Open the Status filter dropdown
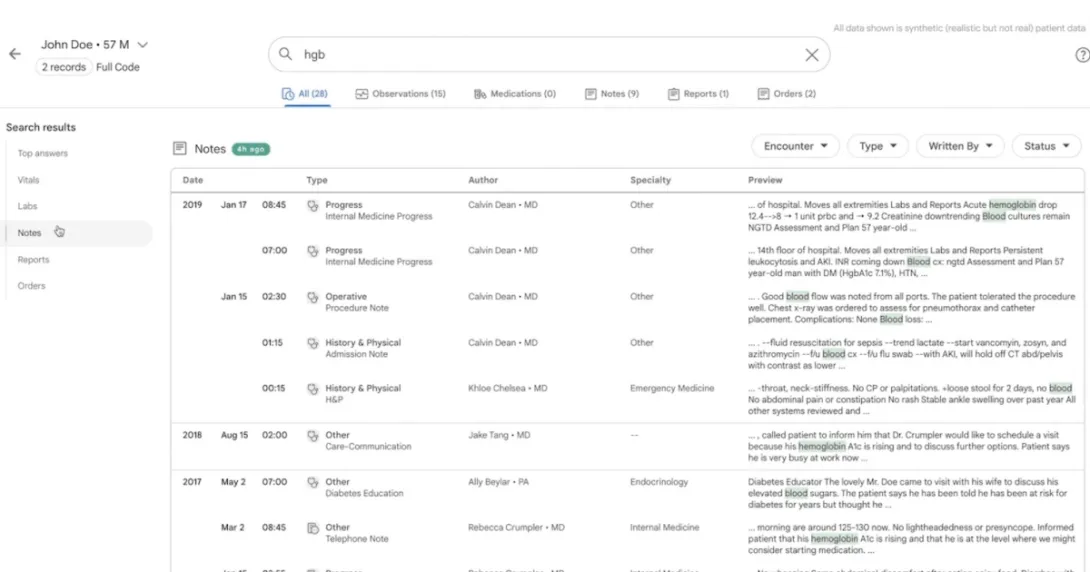The height and width of the screenshot is (572, 1090). pyautogui.click(x=1045, y=146)
